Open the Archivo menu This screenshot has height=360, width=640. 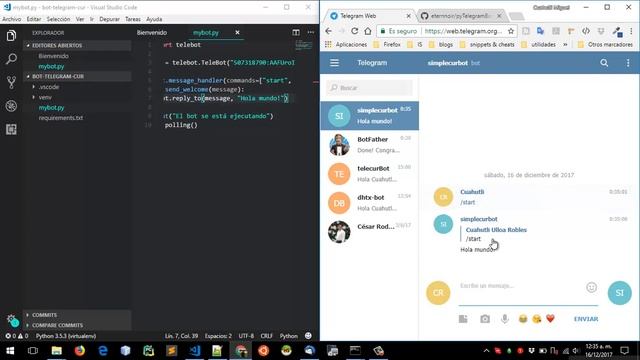click(x=11, y=19)
